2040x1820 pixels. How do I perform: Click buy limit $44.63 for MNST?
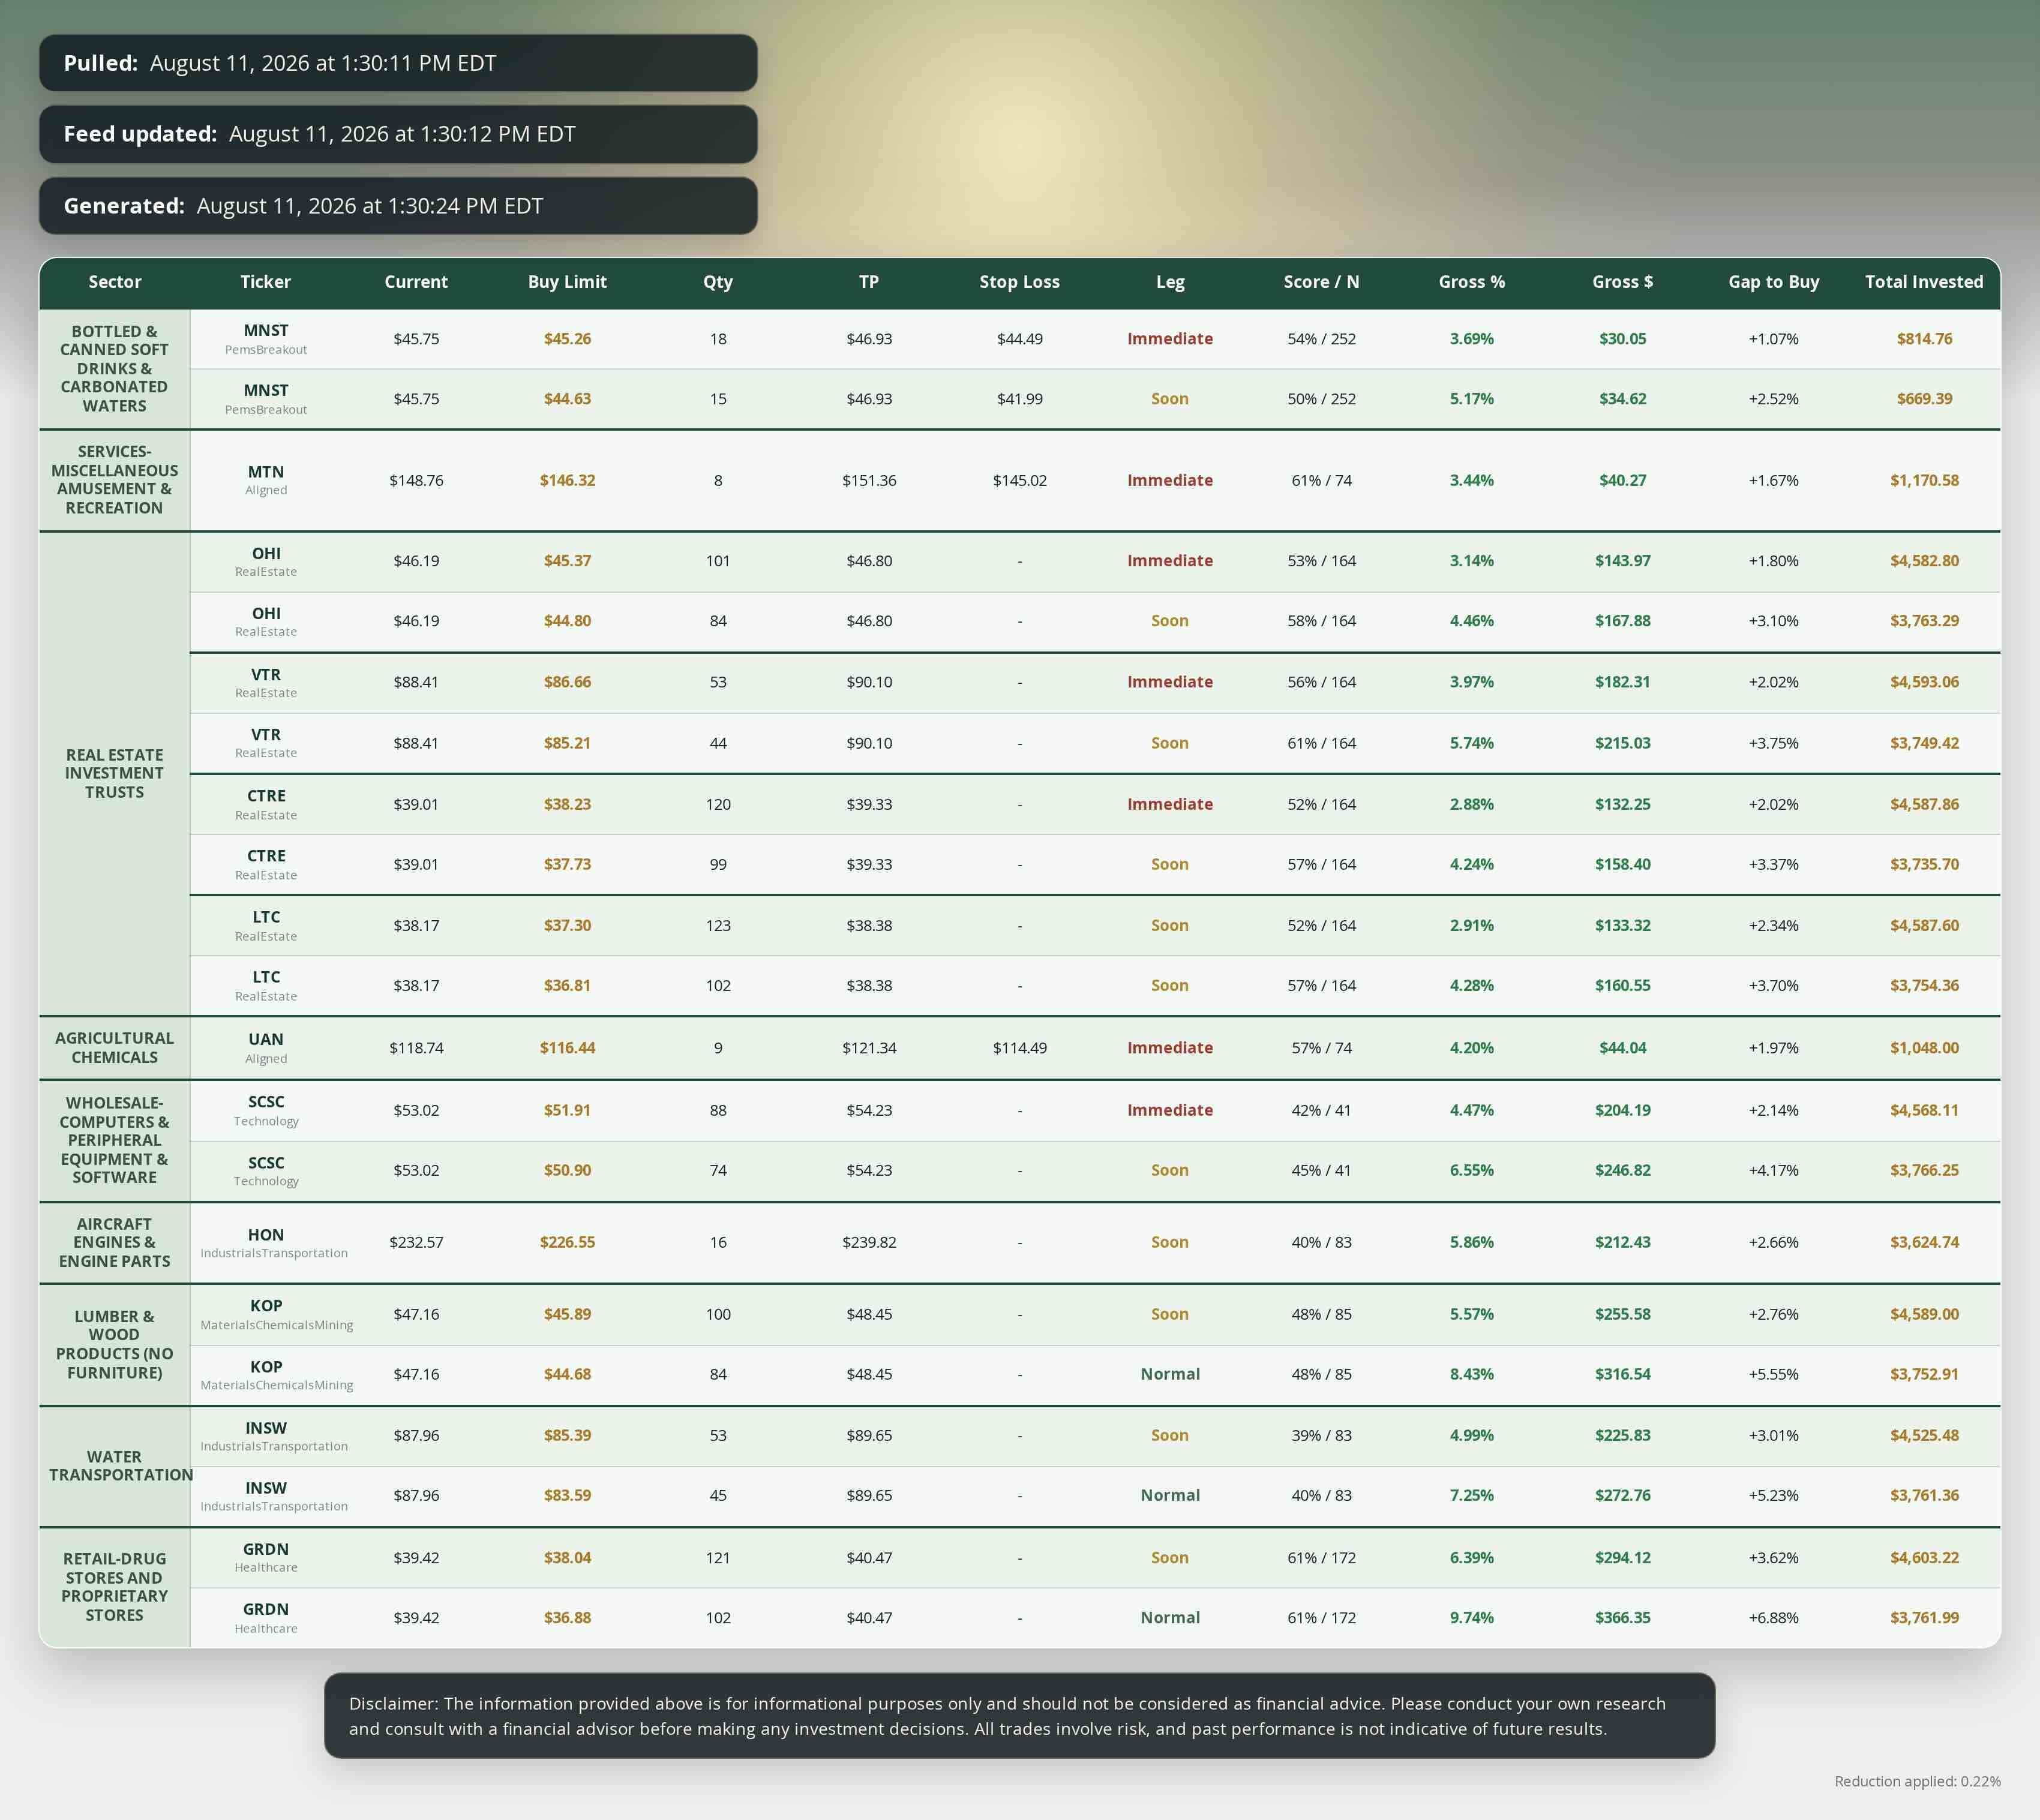click(x=567, y=399)
